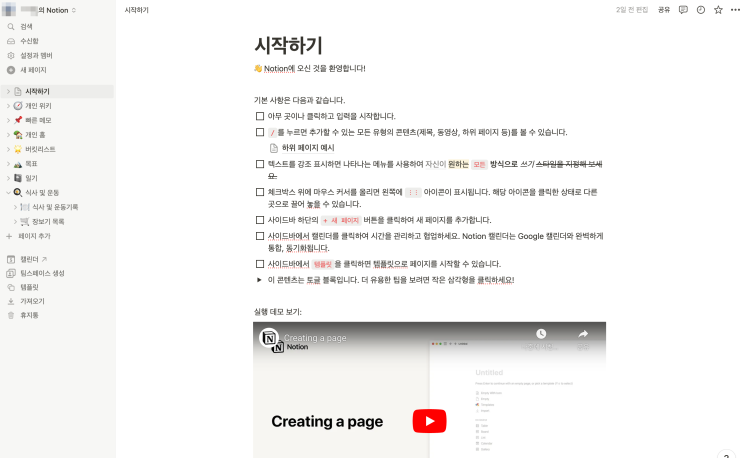
Task: Open the 식사 및 운동기록 subpage
Action: 55,207
